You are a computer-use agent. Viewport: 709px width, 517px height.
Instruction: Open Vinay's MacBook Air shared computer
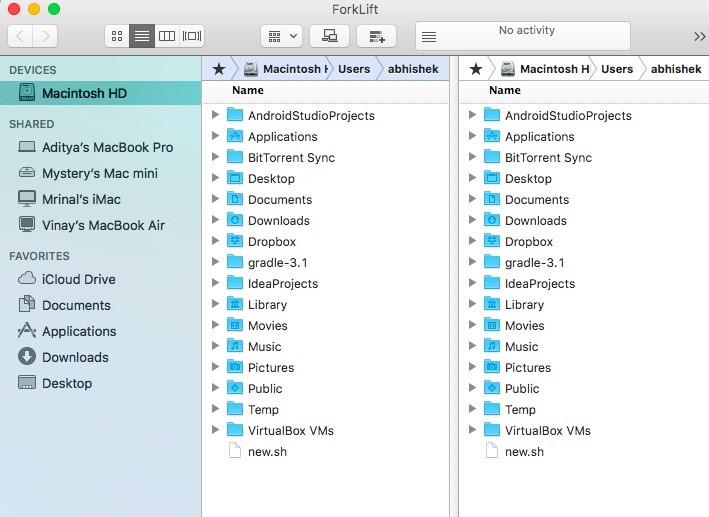pos(100,225)
